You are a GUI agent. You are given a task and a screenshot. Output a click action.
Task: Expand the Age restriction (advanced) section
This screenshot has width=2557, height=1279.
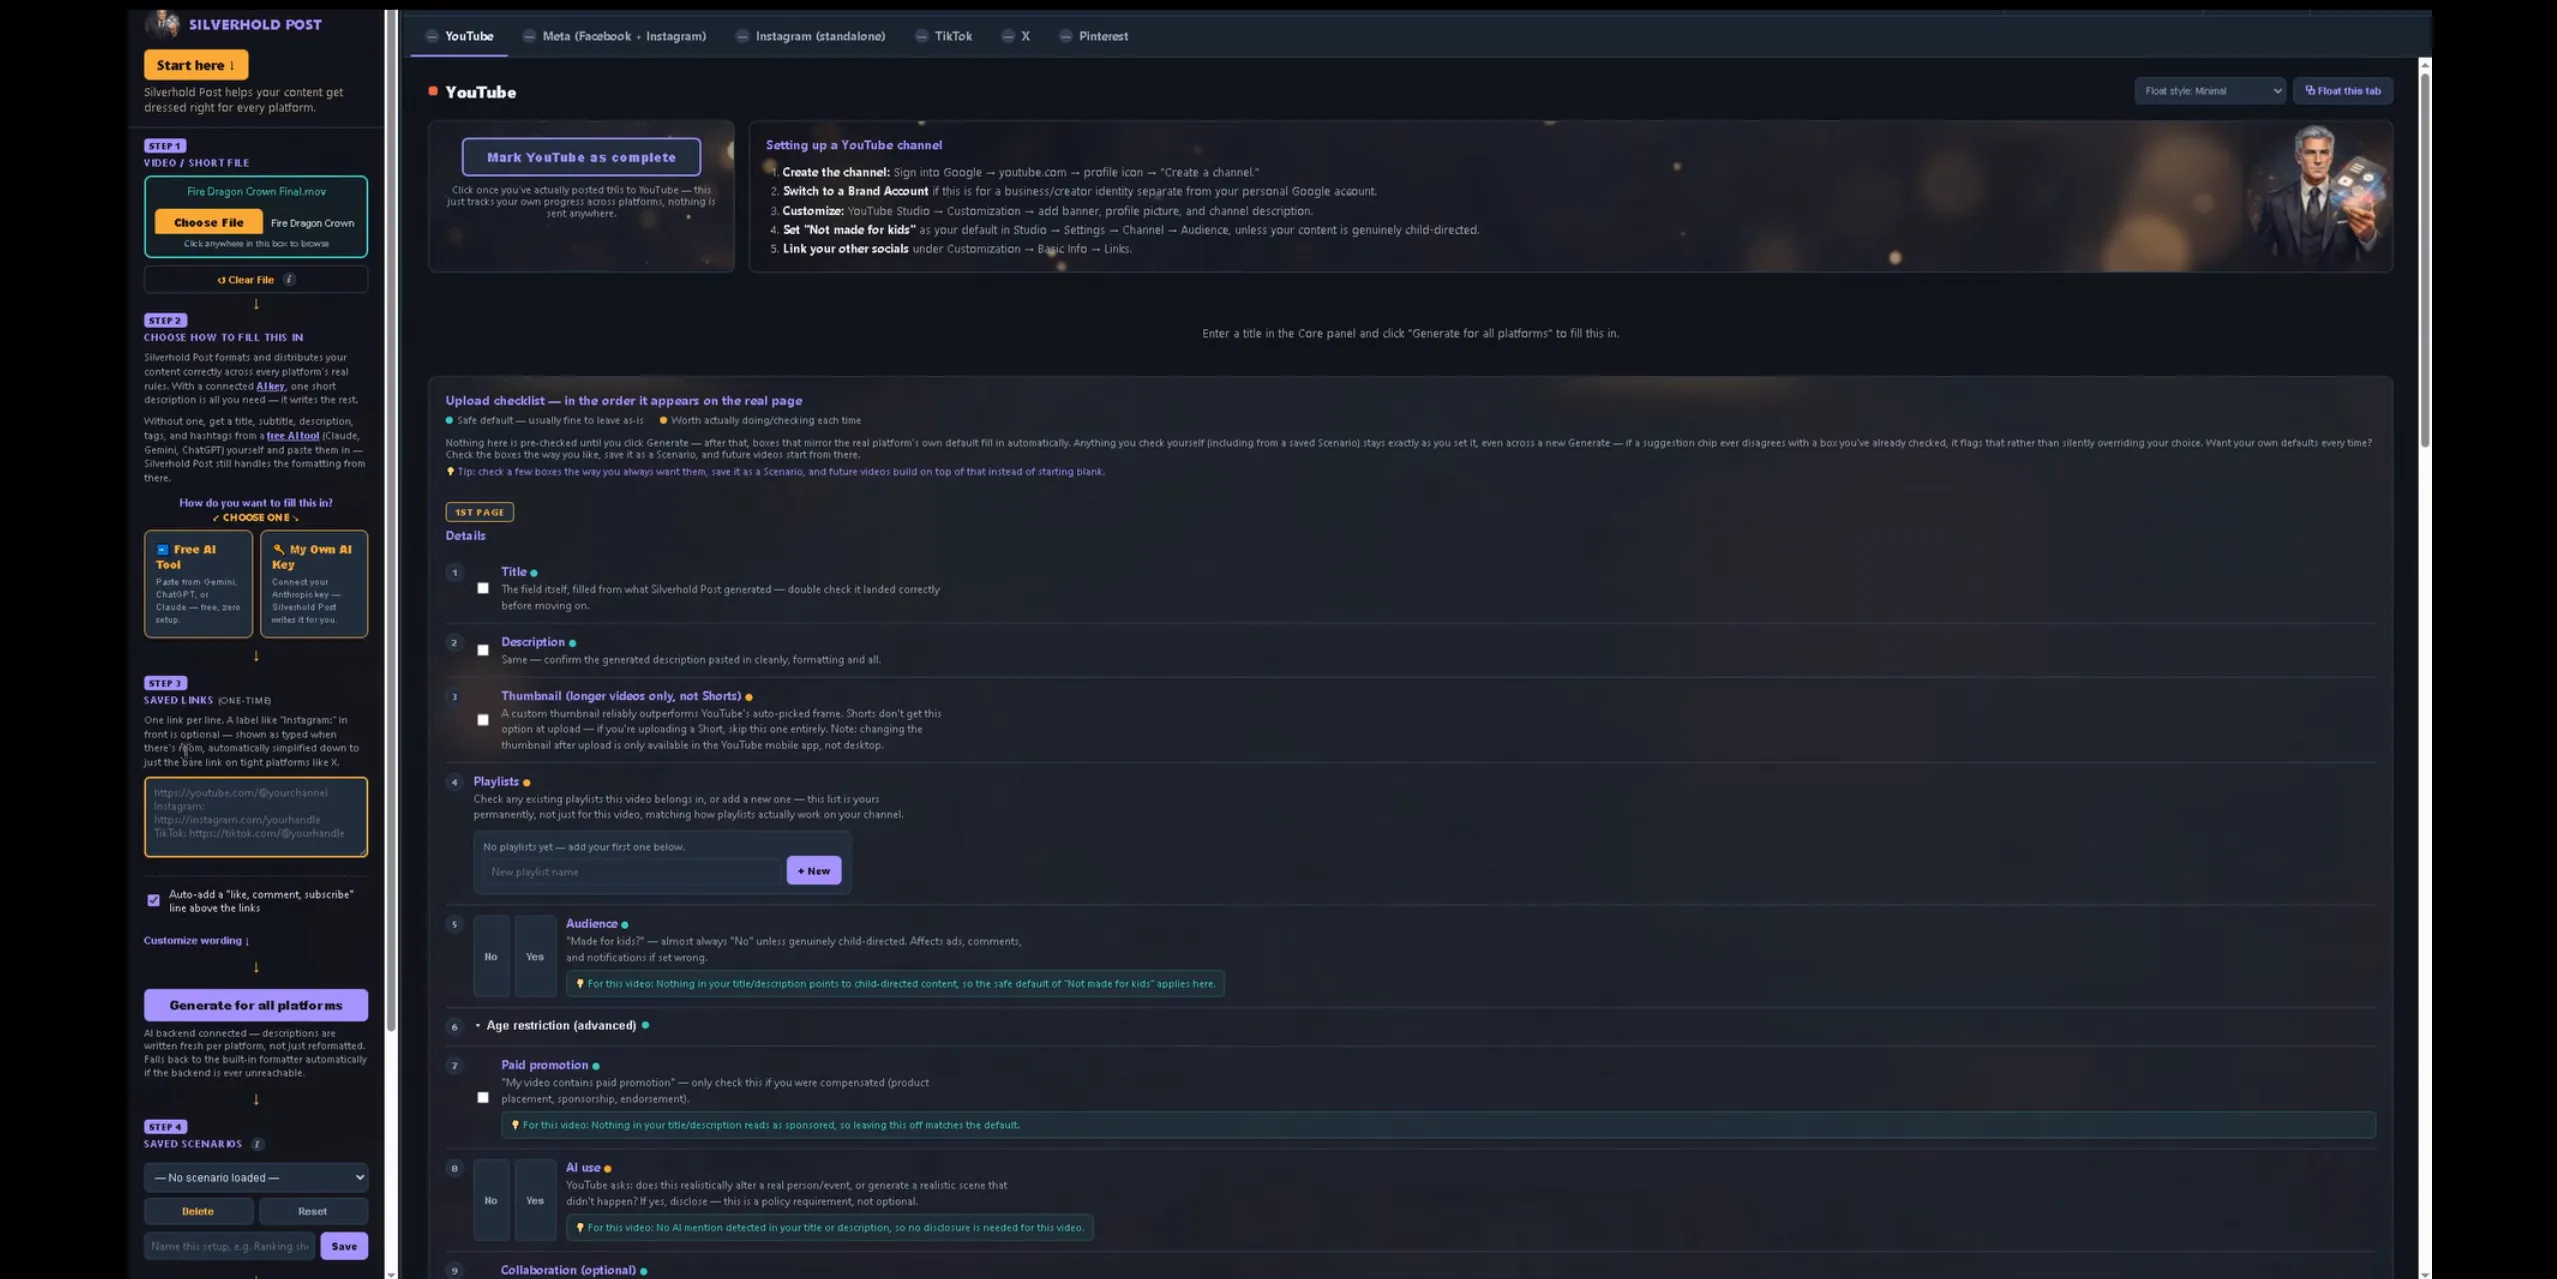[x=561, y=1025]
